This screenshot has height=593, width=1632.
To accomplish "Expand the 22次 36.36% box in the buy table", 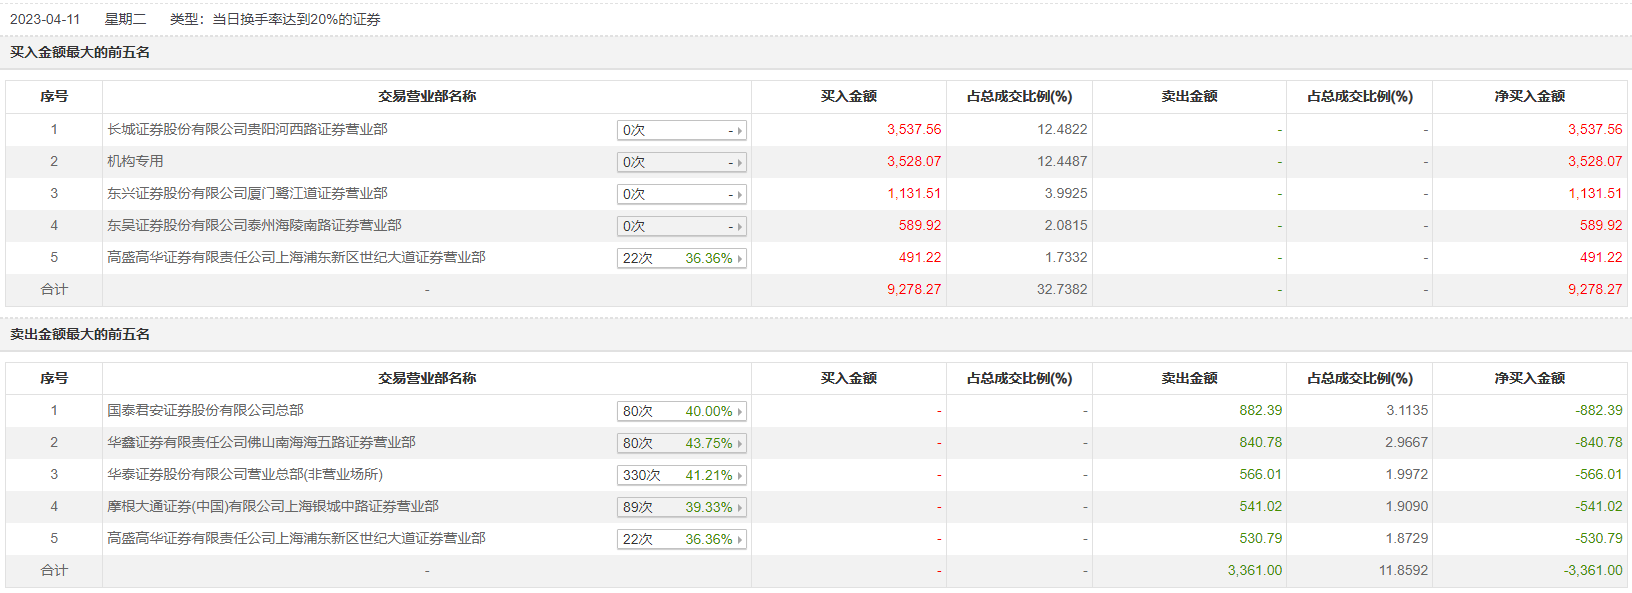I will coord(681,259).
